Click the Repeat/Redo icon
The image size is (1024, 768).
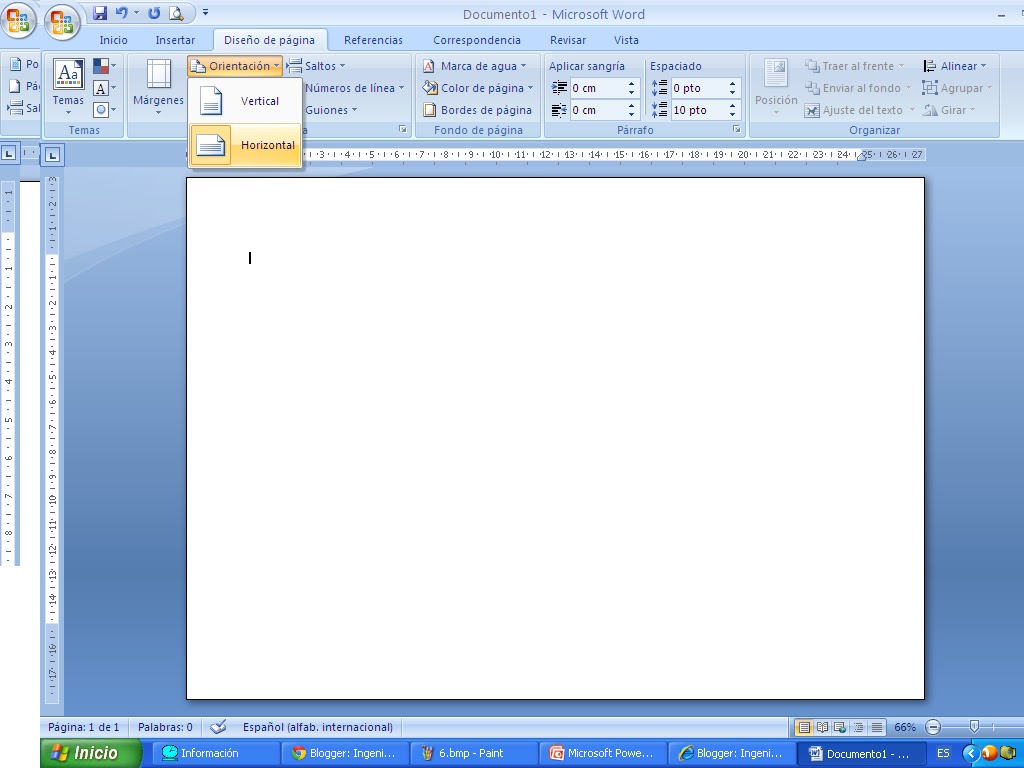pos(154,13)
